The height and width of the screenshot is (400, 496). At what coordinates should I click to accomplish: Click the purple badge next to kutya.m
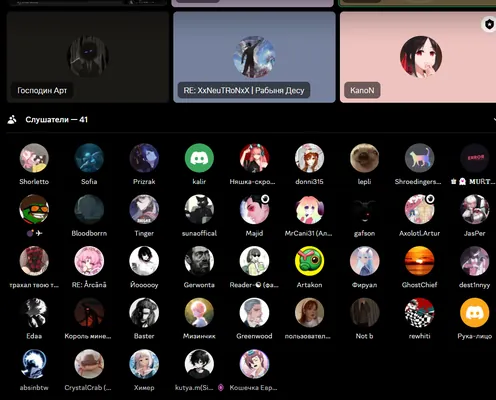click(221, 387)
